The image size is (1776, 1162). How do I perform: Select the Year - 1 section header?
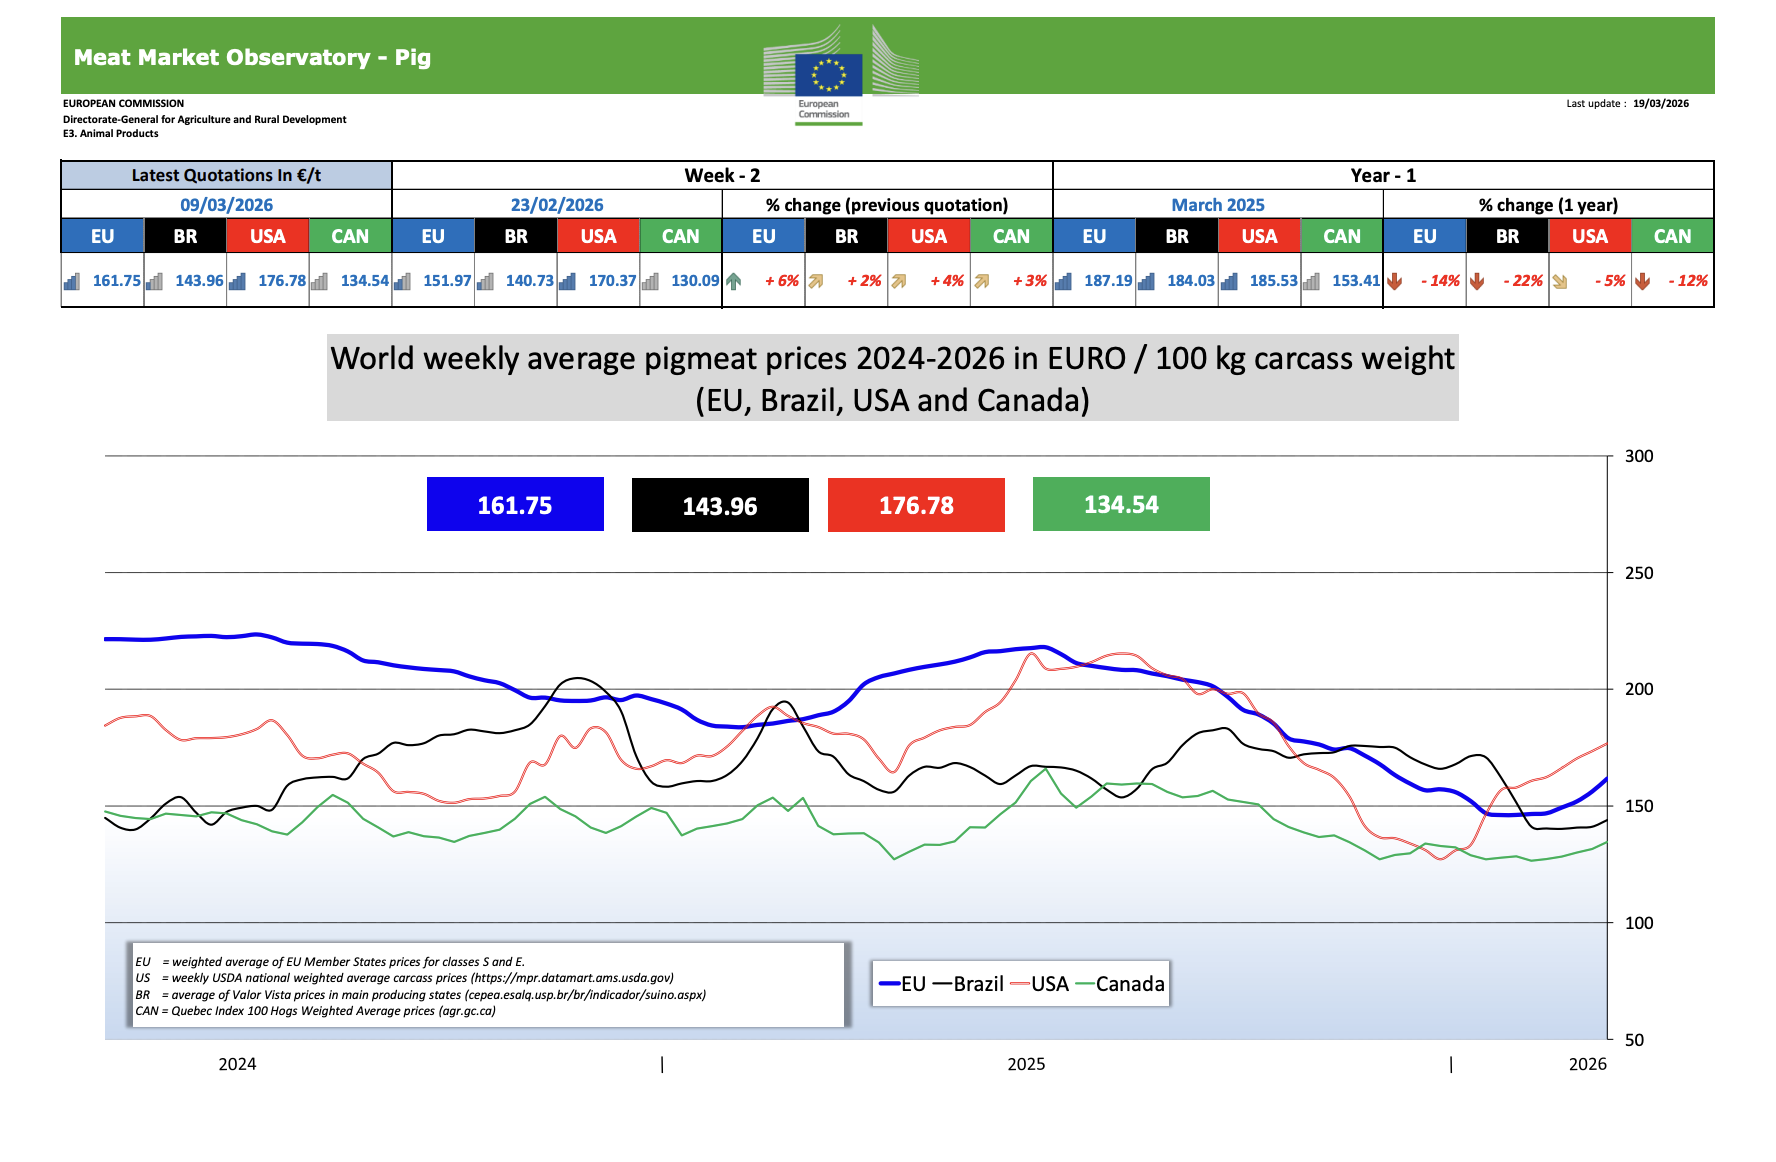[x=1383, y=176]
